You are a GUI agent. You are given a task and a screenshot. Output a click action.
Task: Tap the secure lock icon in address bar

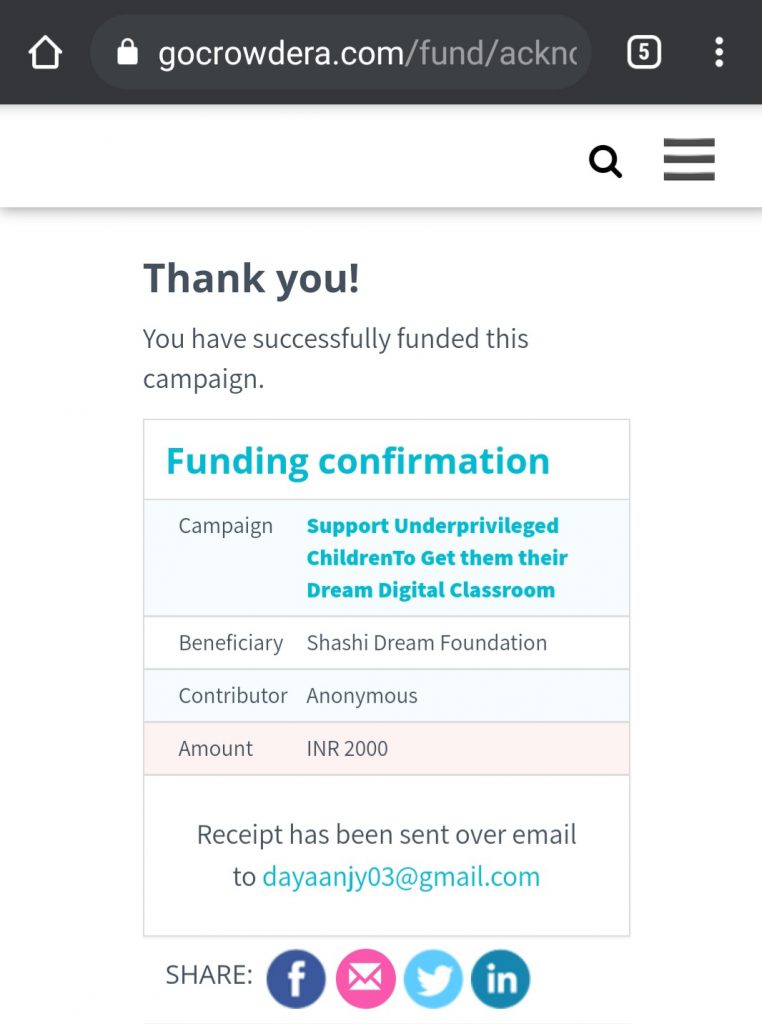click(x=127, y=52)
